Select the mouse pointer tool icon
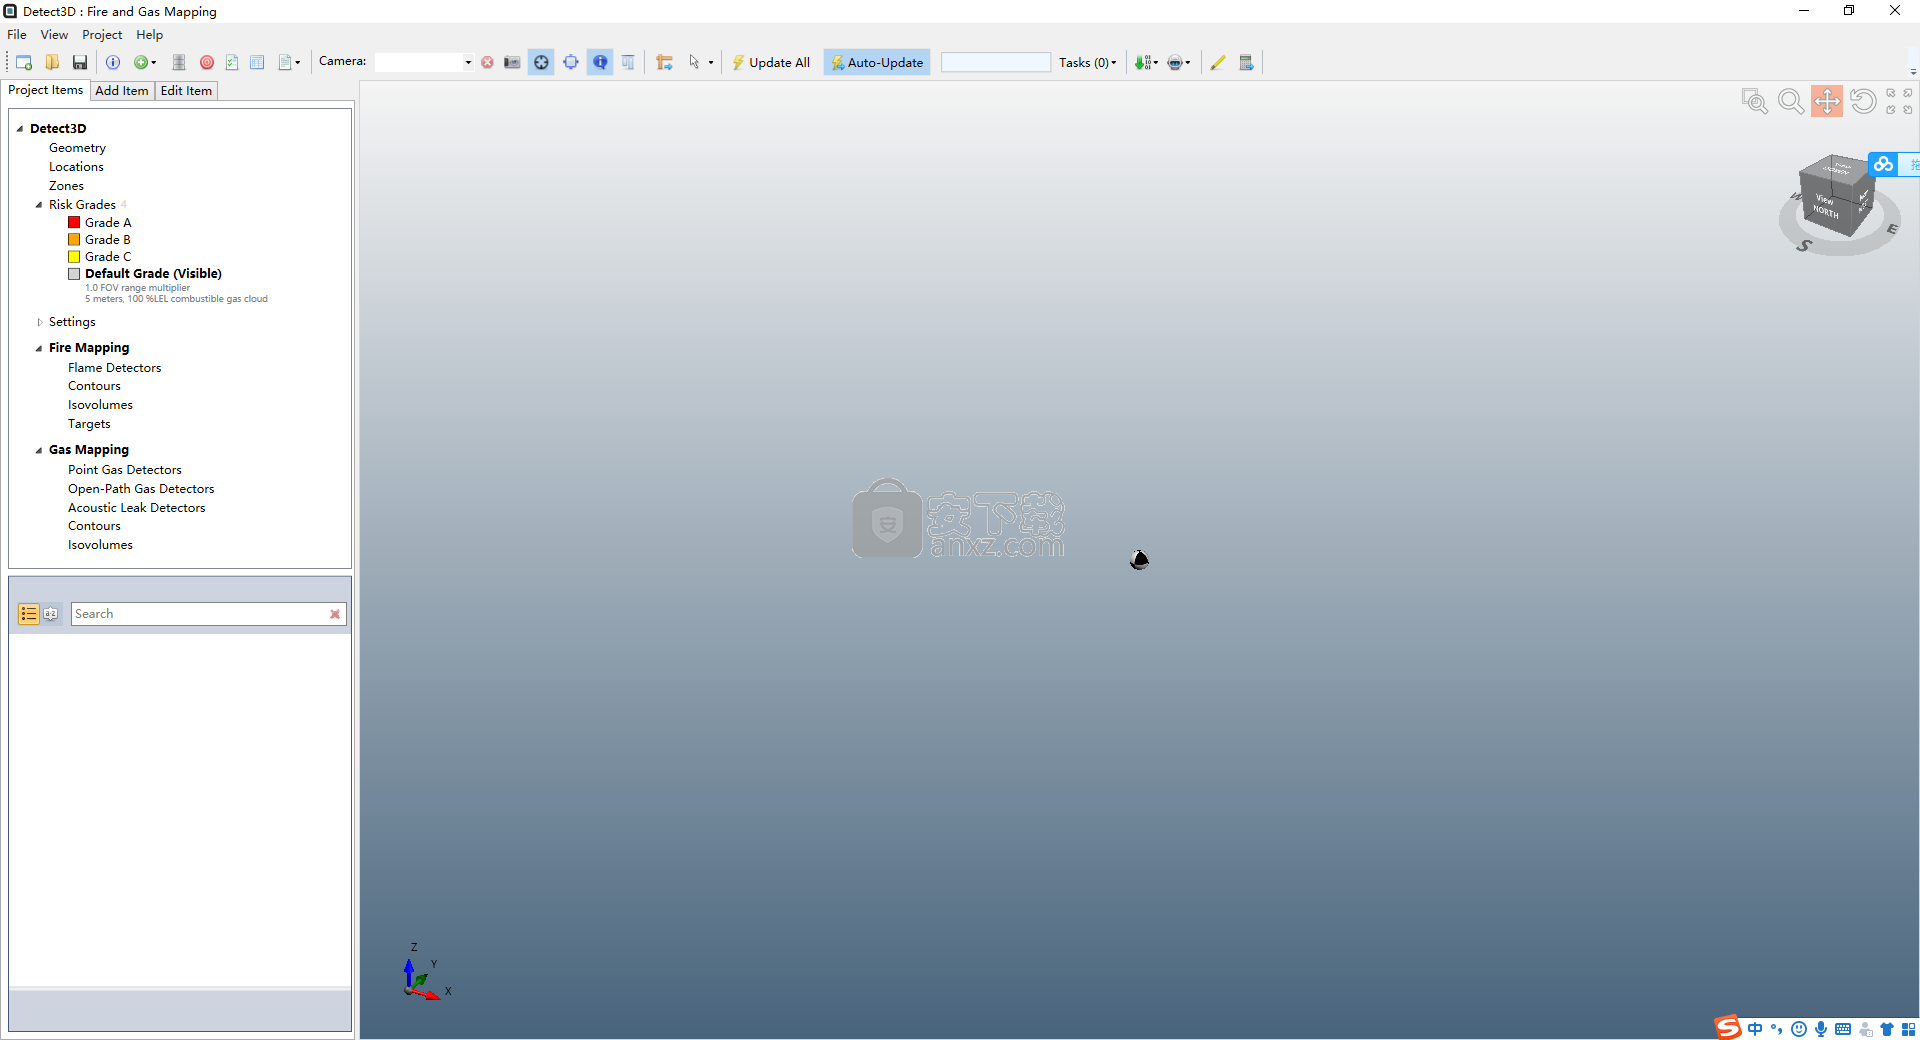1920x1040 pixels. [694, 62]
